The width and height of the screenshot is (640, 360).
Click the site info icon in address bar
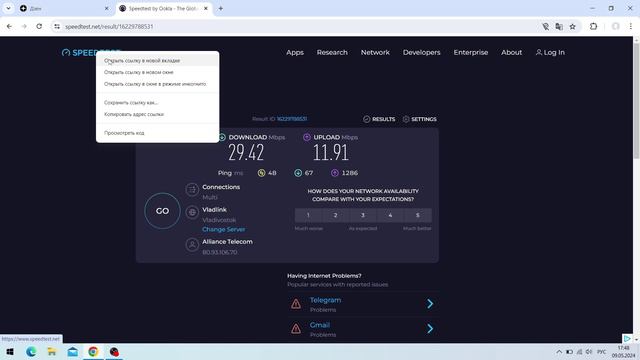tap(57, 26)
